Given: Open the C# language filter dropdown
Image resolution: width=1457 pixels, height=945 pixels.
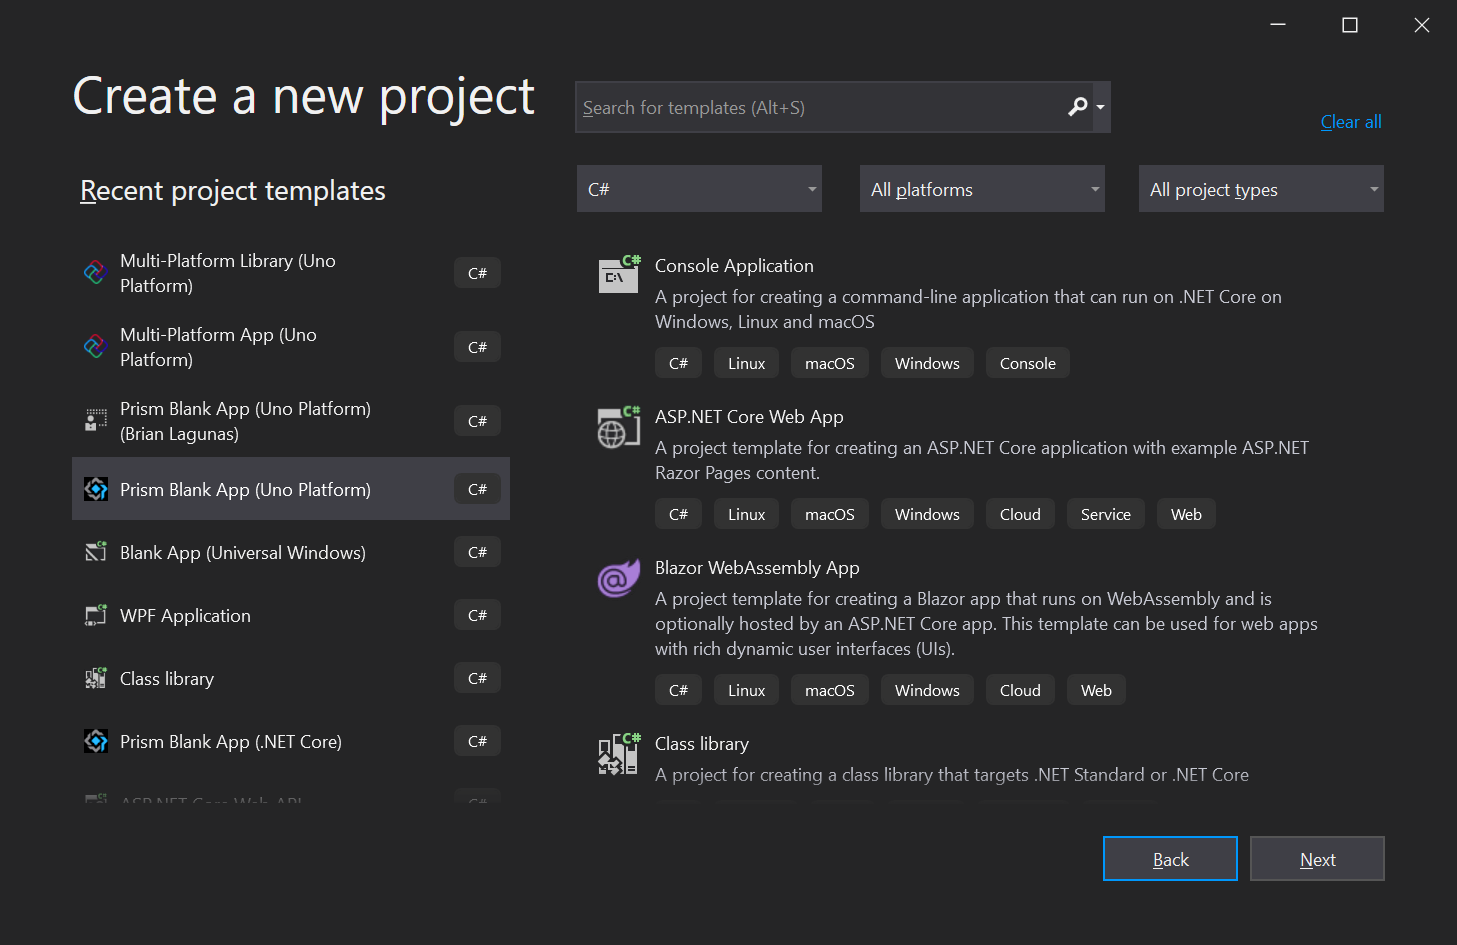Looking at the screenshot, I should [x=699, y=189].
